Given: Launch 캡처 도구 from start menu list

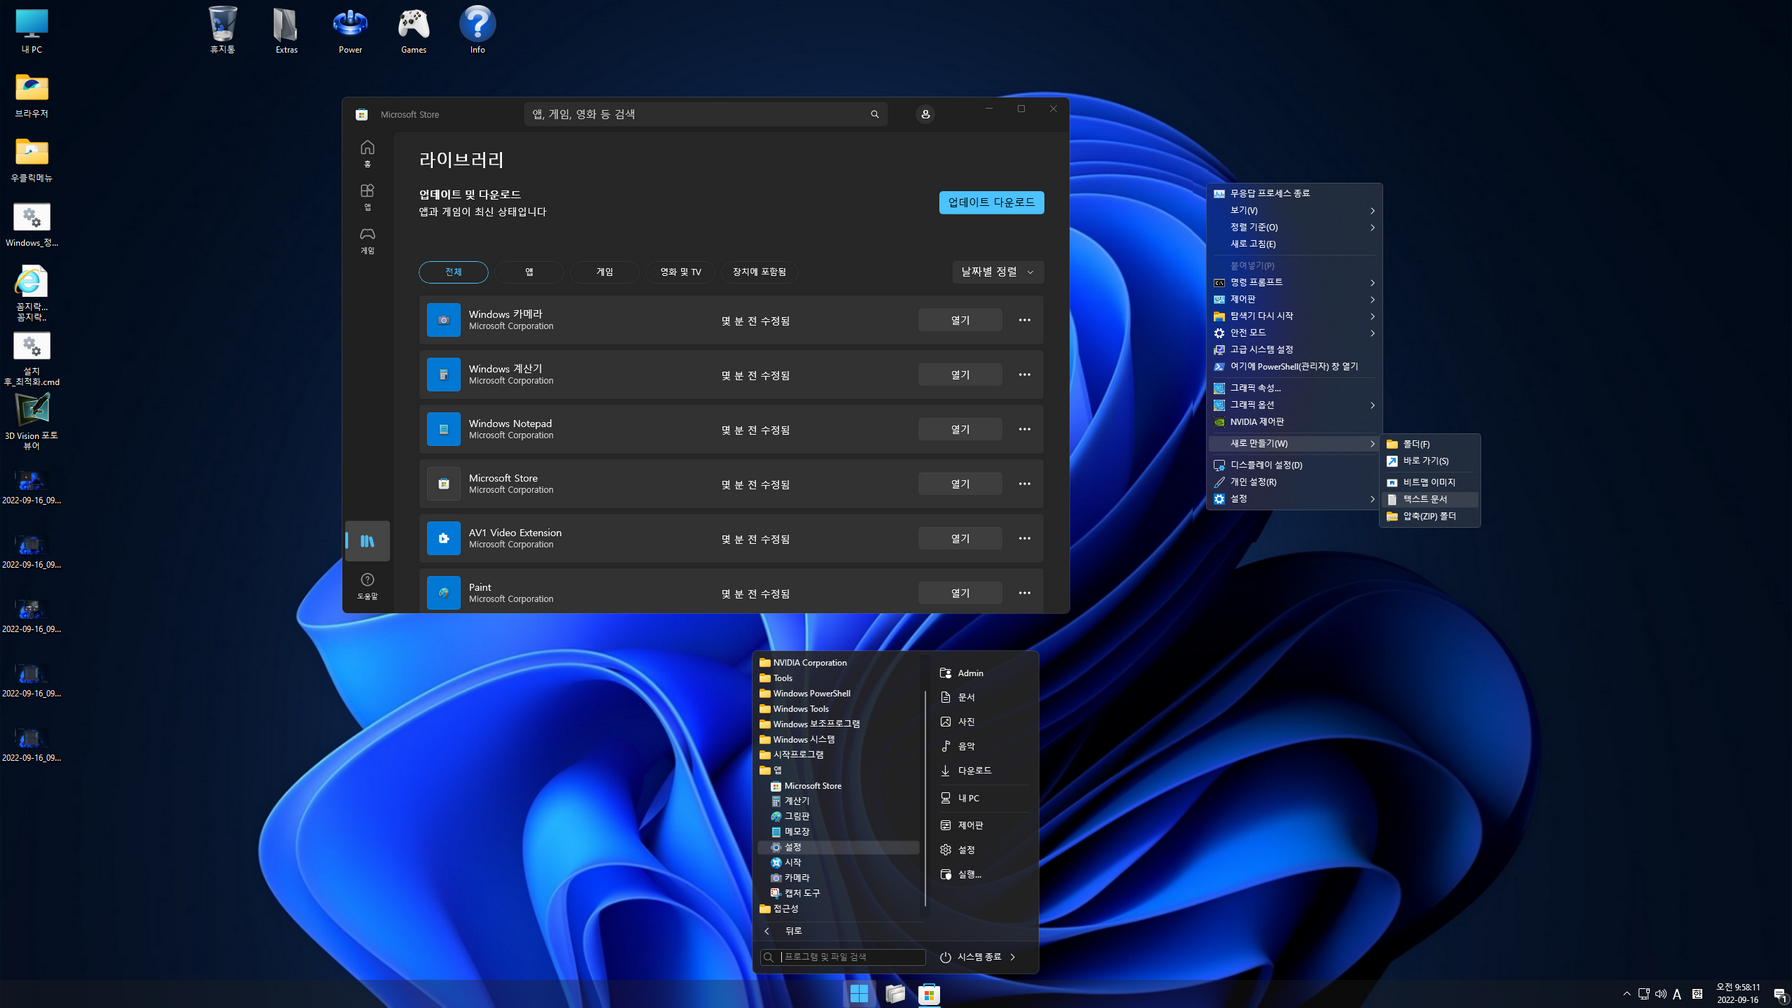Looking at the screenshot, I should 795,893.
